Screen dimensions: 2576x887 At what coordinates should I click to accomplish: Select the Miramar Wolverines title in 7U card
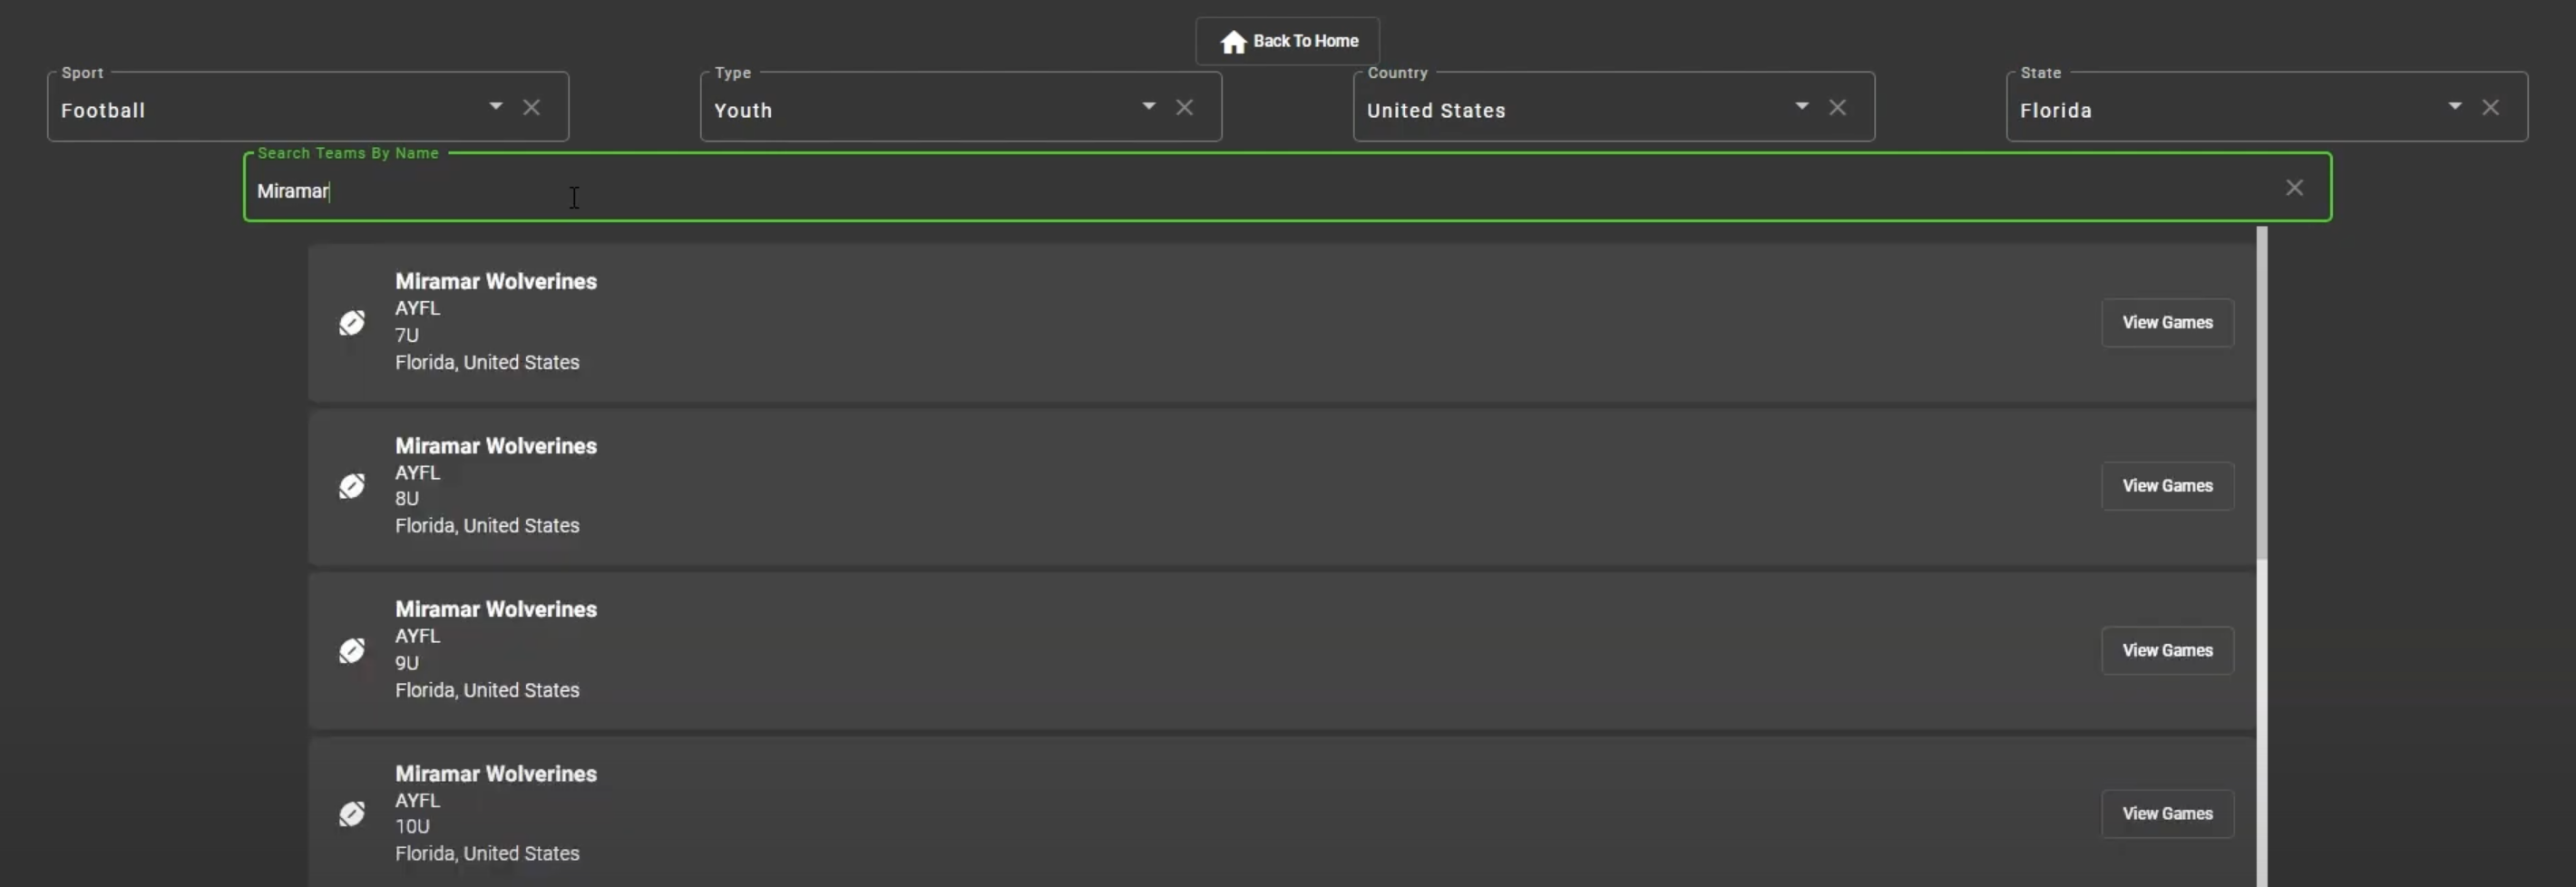[x=496, y=282]
